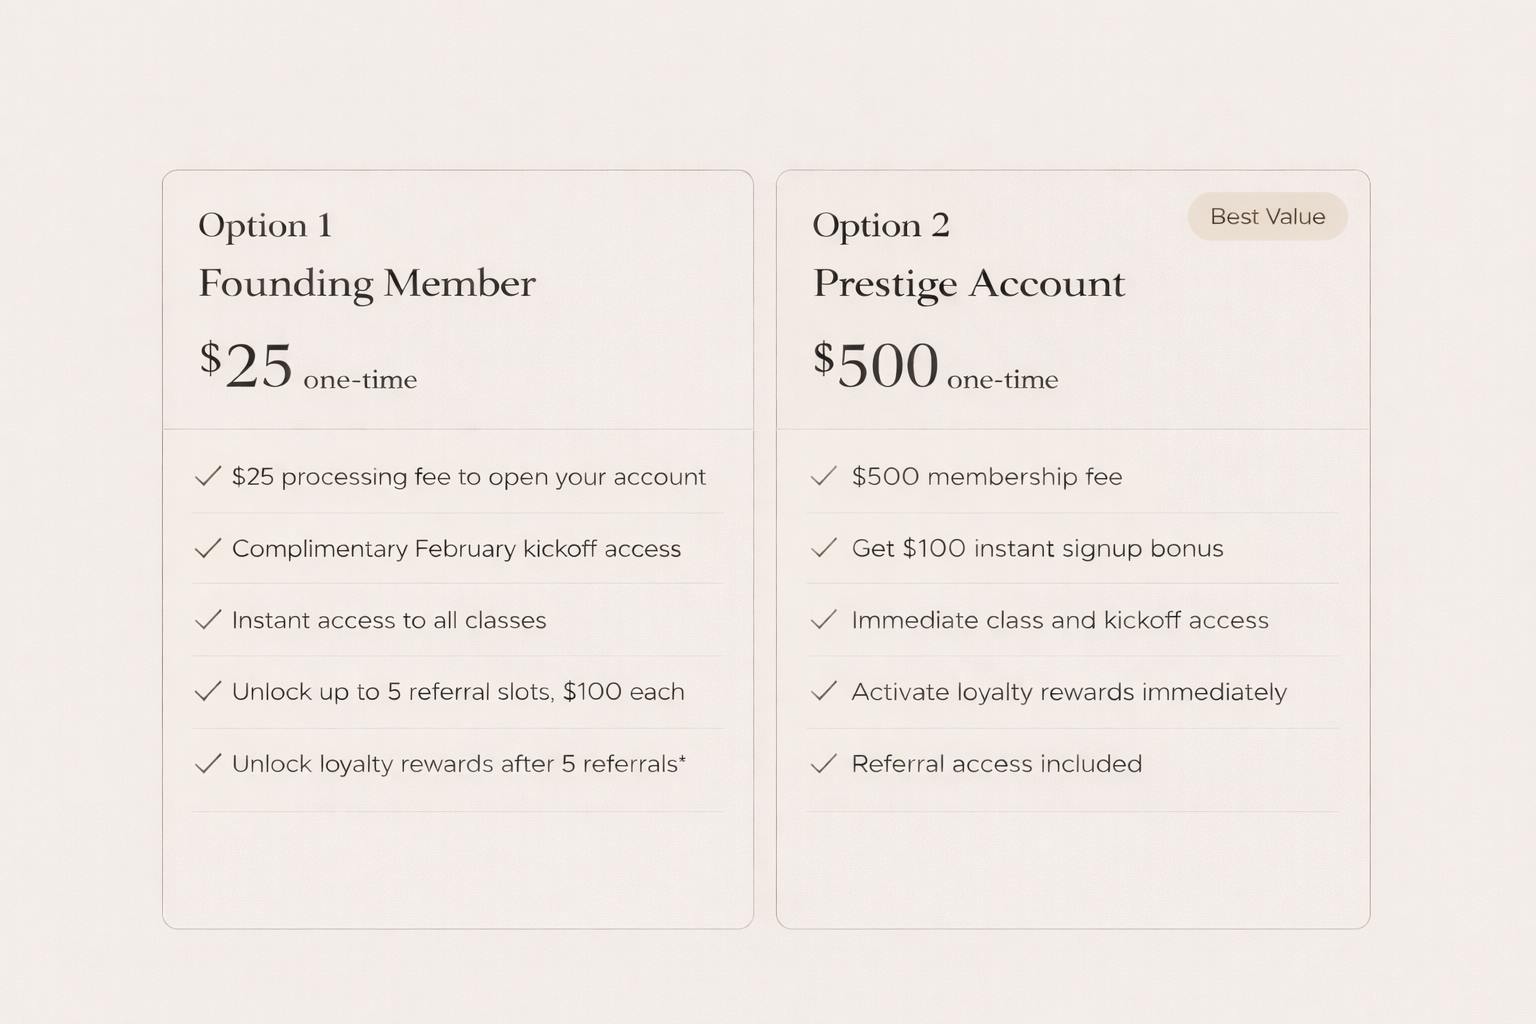1536x1024 pixels.
Task: Click the Get $100 instant signup bonus text
Action: 1037,548
